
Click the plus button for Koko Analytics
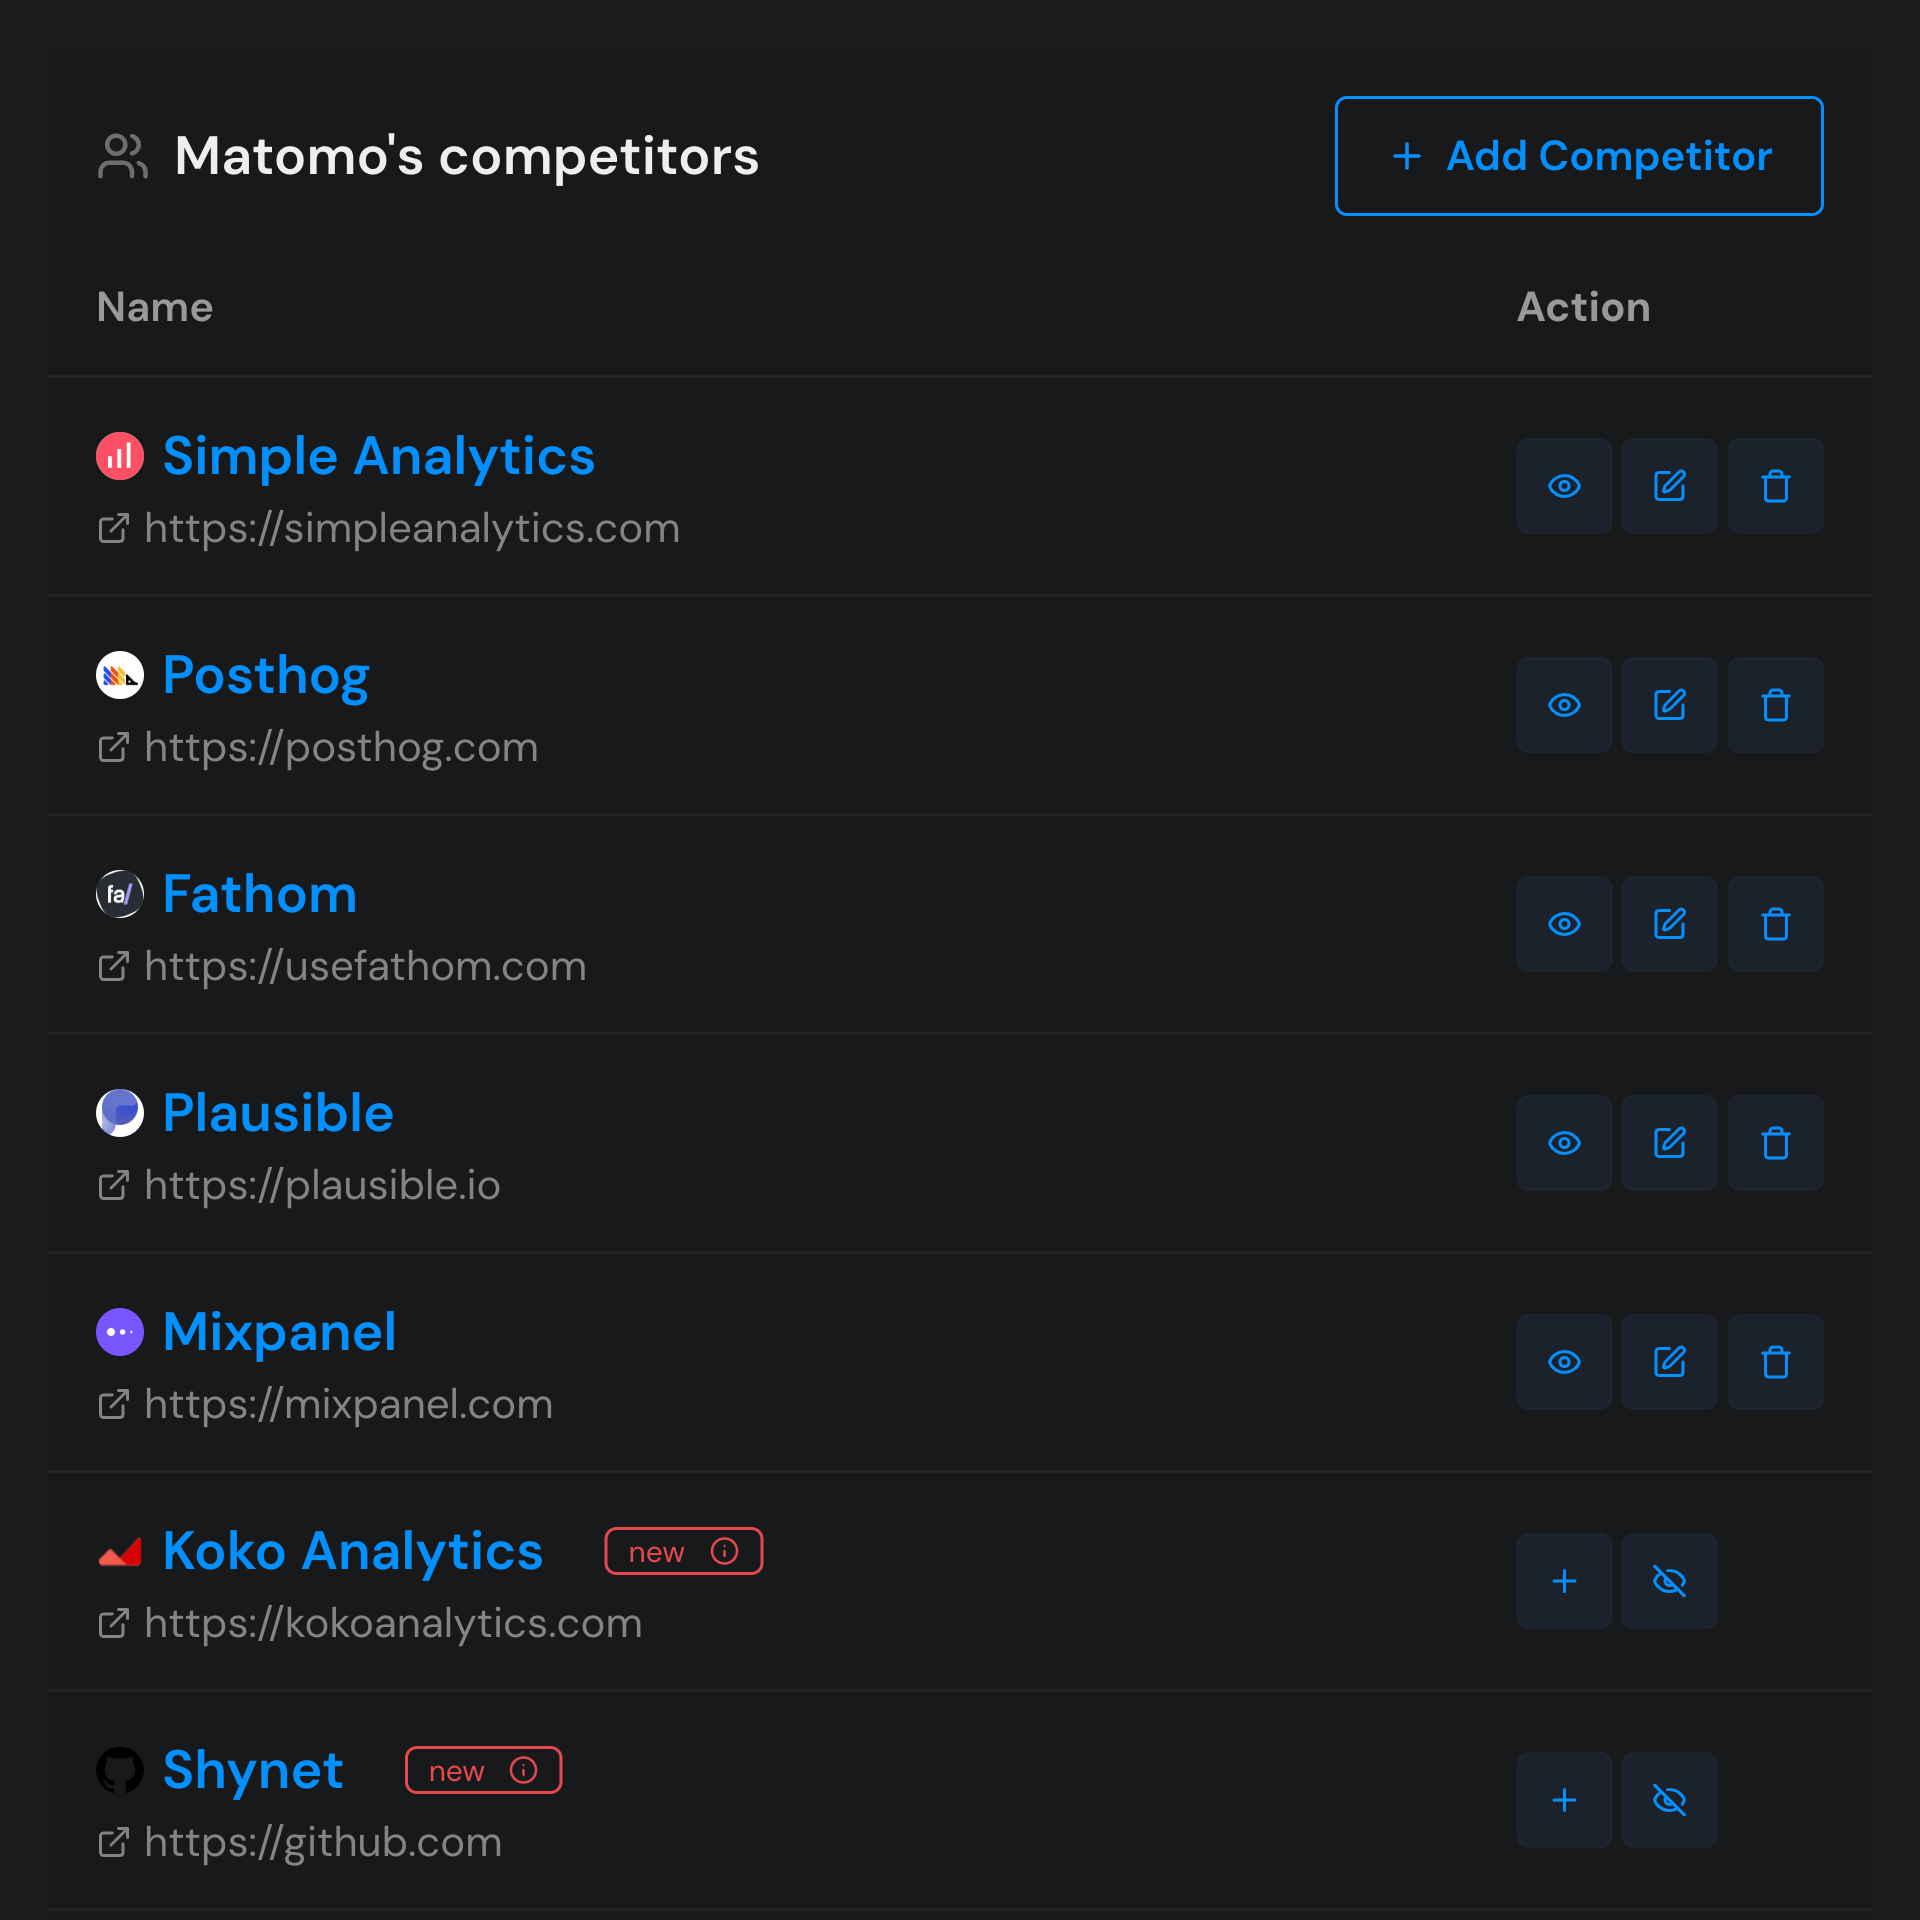1564,1580
